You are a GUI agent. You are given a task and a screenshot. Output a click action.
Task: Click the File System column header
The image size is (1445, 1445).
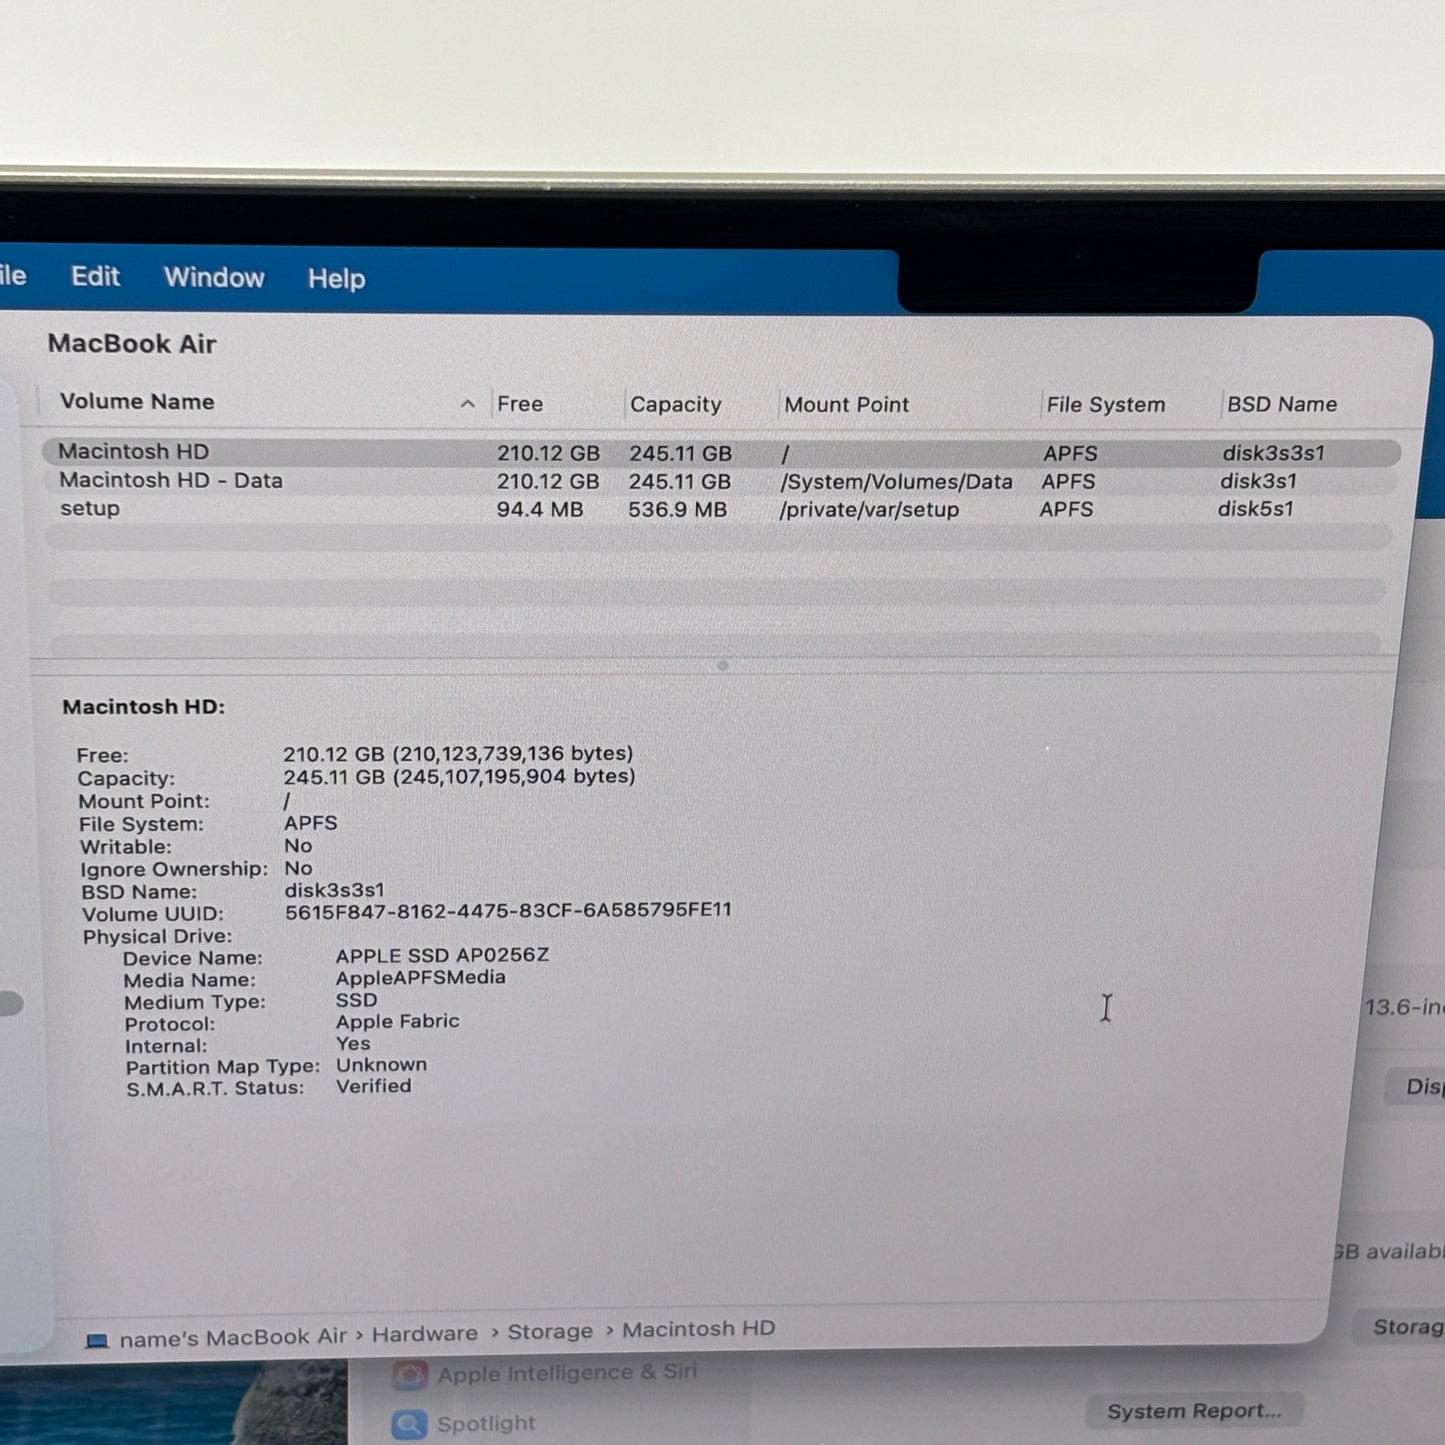coord(1105,405)
